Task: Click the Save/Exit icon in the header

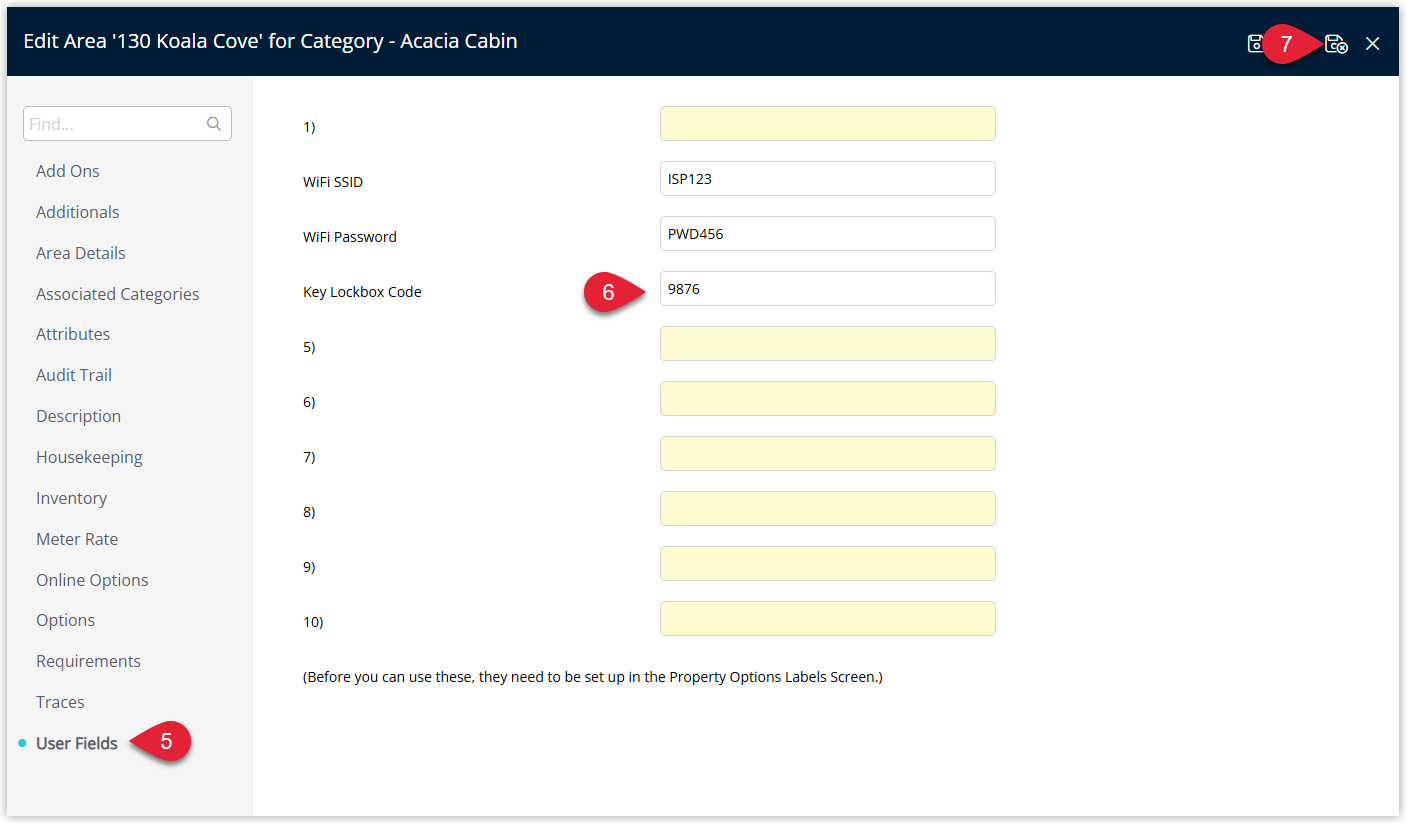Action: pos(1336,44)
